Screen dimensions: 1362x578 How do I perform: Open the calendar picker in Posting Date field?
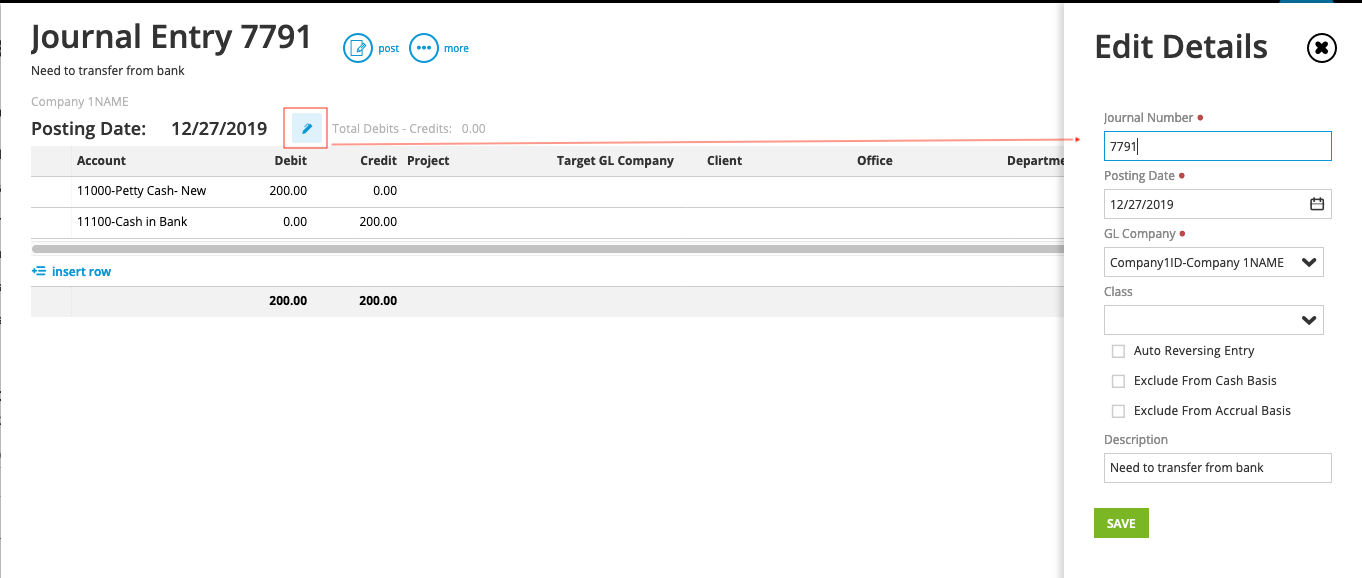[x=1317, y=204]
